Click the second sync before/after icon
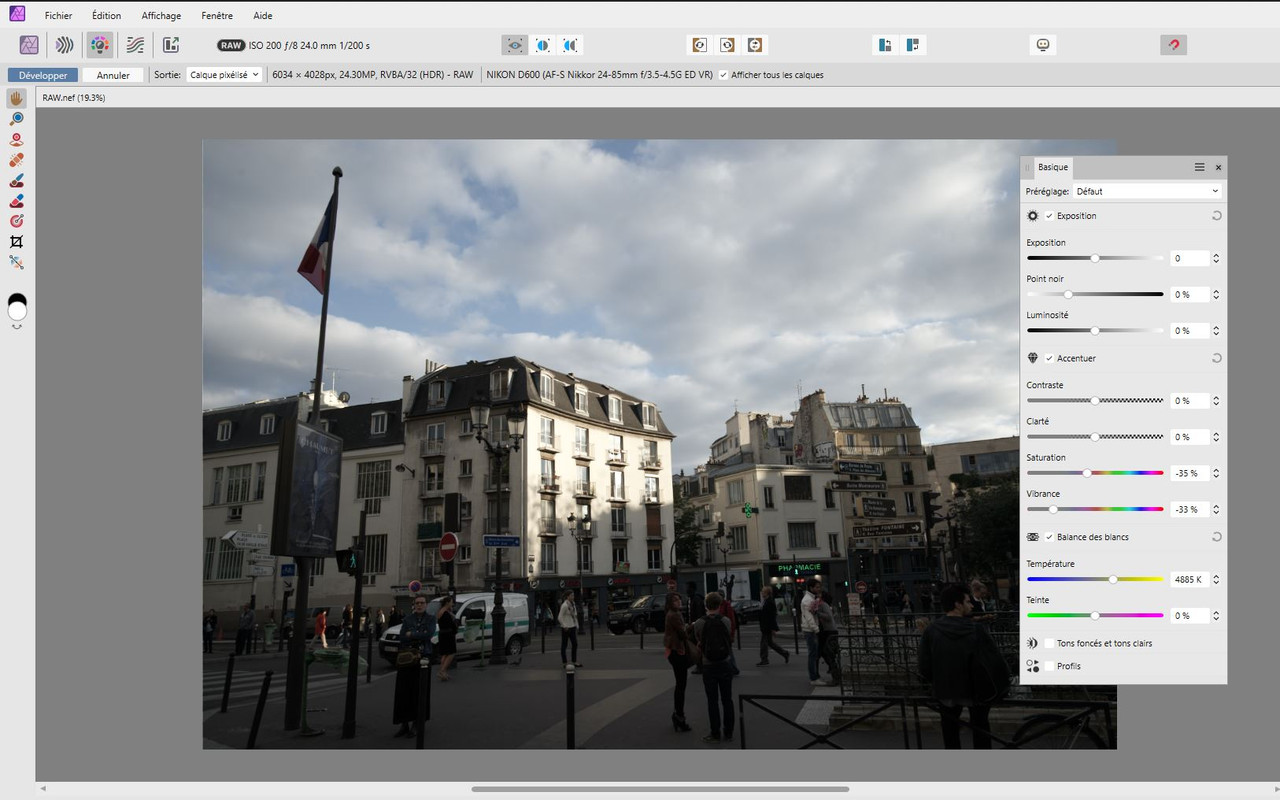 click(x=727, y=45)
